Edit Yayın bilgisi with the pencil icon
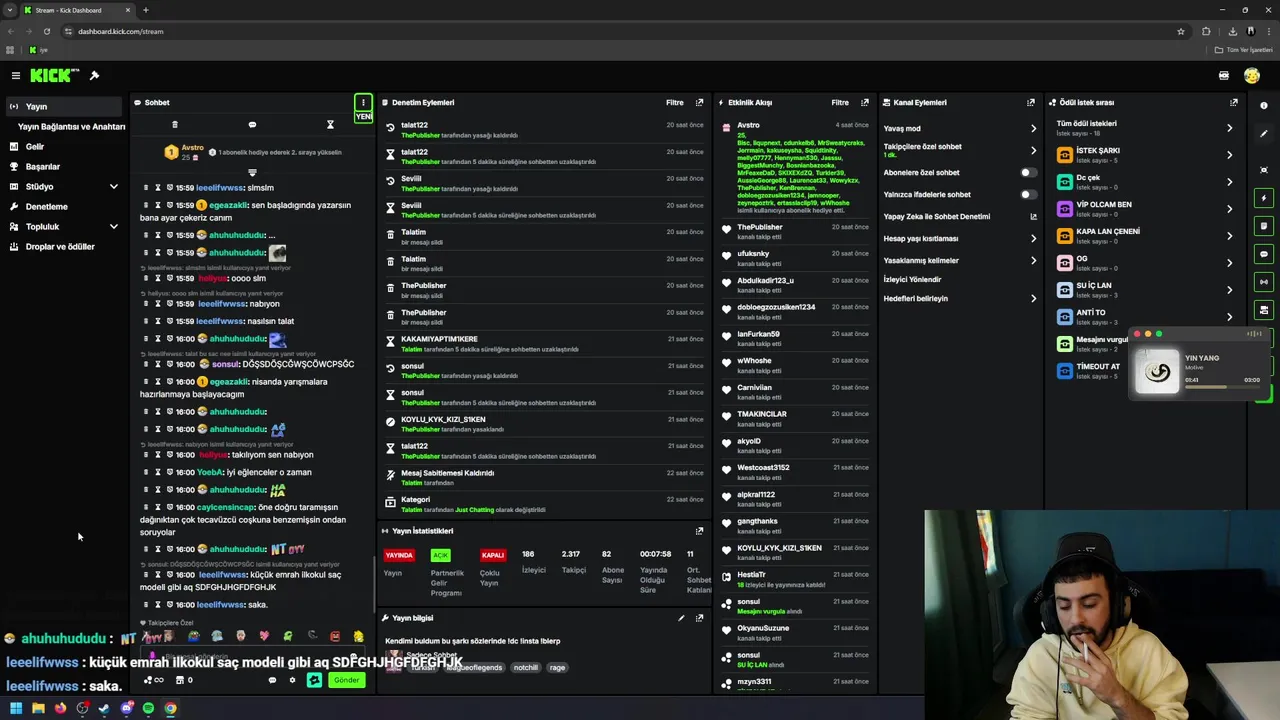Image resolution: width=1280 pixels, height=720 pixels. pyautogui.click(x=681, y=618)
